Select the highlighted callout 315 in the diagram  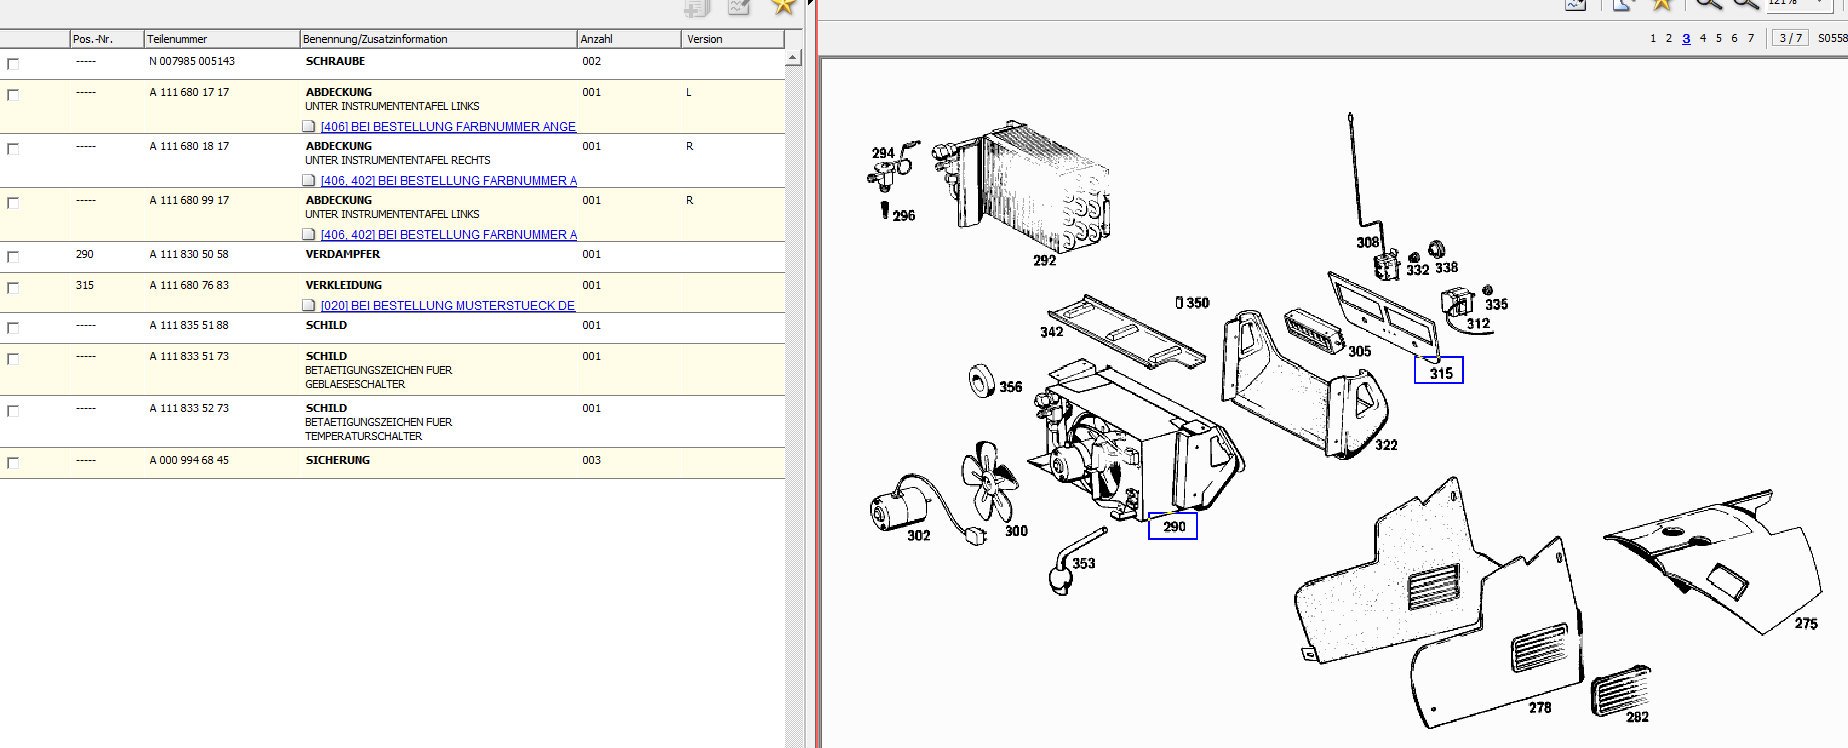pyautogui.click(x=1439, y=371)
